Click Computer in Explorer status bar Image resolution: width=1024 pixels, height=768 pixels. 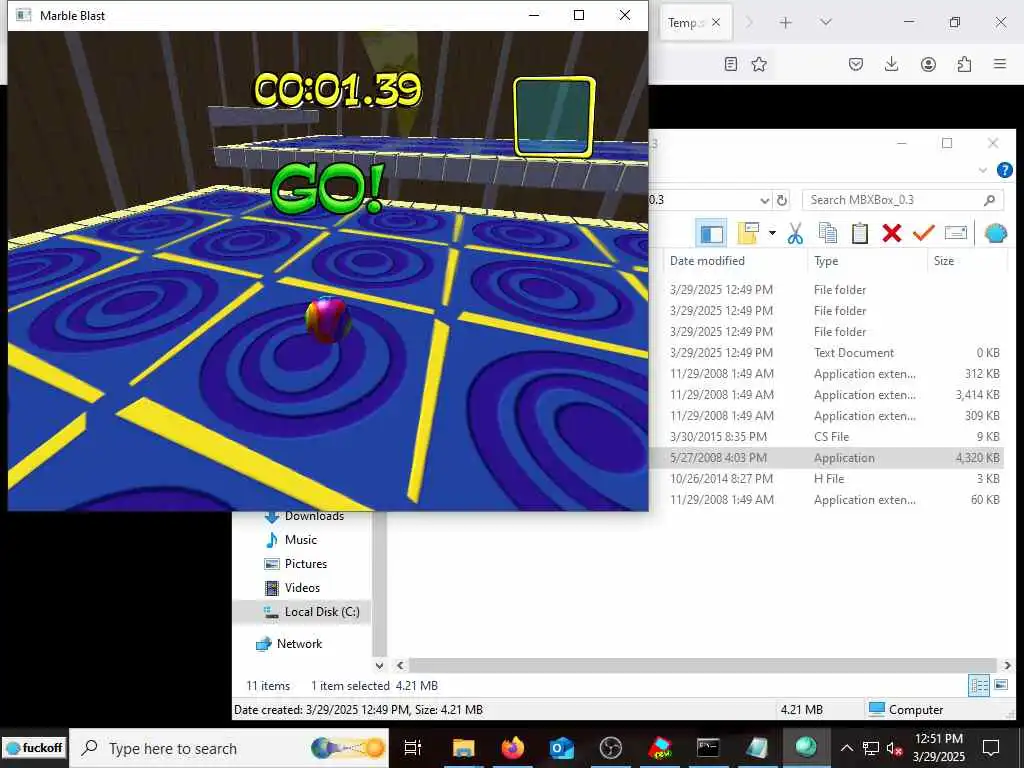pyautogui.click(x=906, y=710)
